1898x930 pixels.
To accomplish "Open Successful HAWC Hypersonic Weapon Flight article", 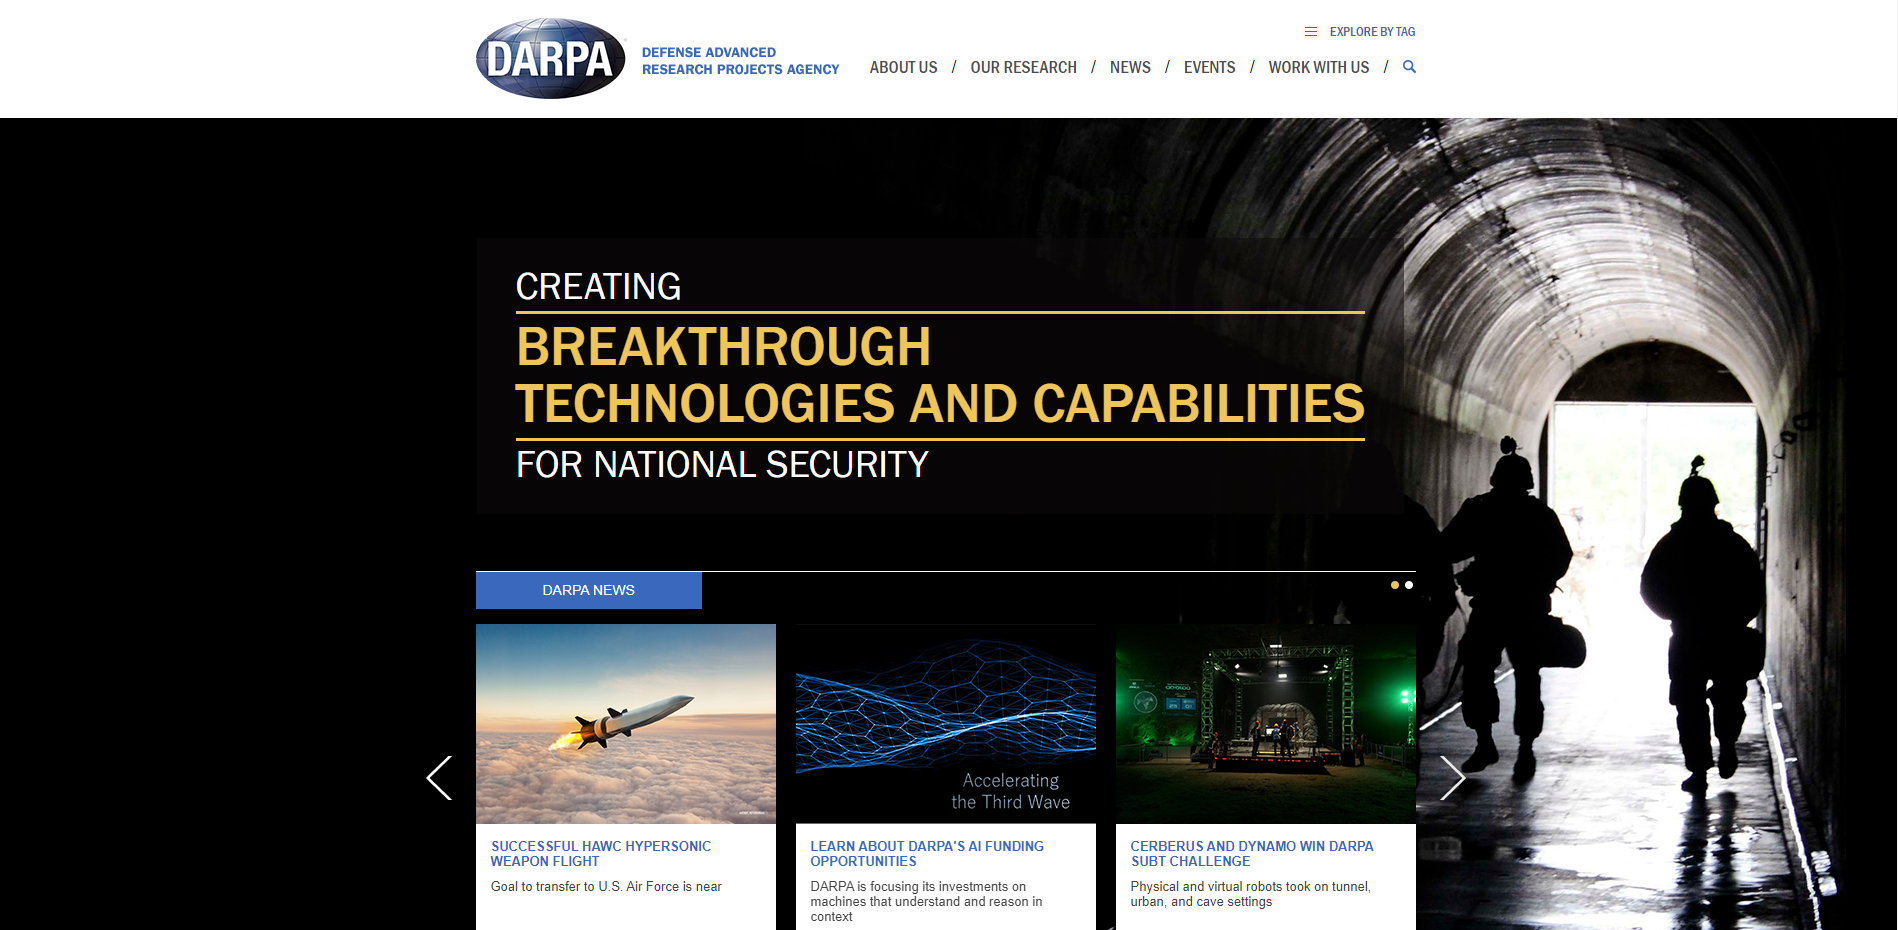I will pyautogui.click(x=600, y=854).
